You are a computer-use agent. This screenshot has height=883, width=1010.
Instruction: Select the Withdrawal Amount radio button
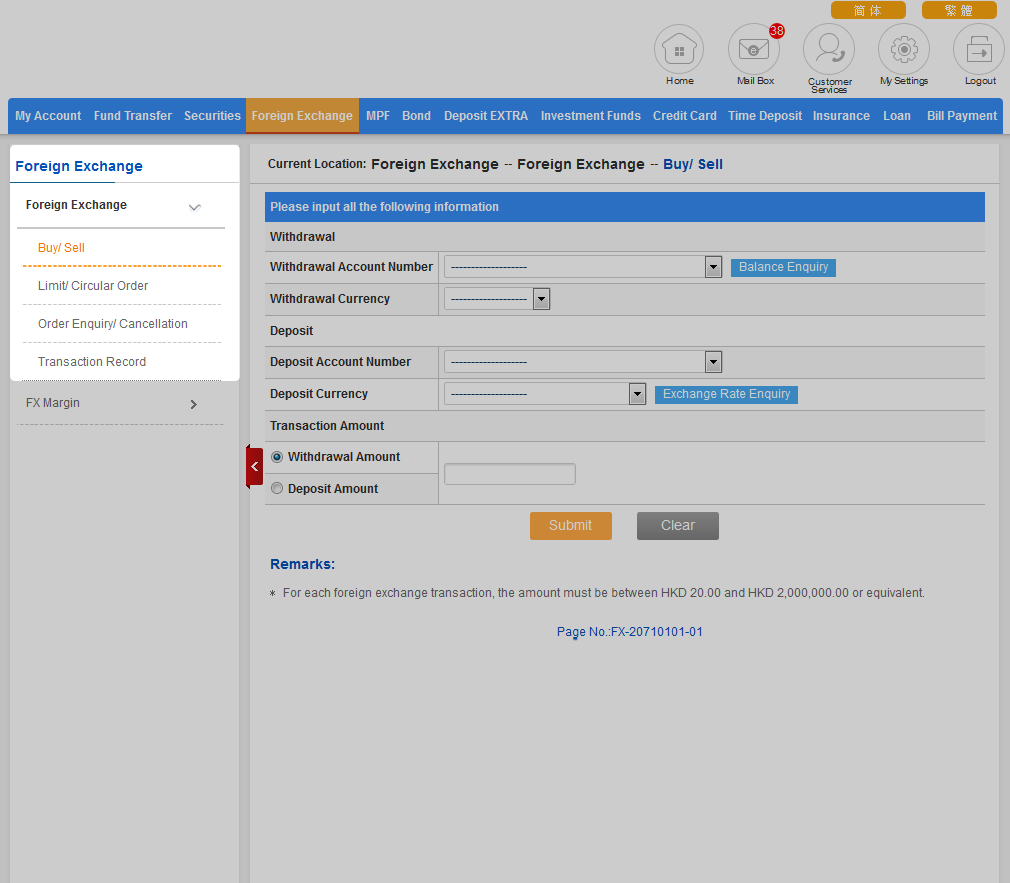pyautogui.click(x=277, y=457)
